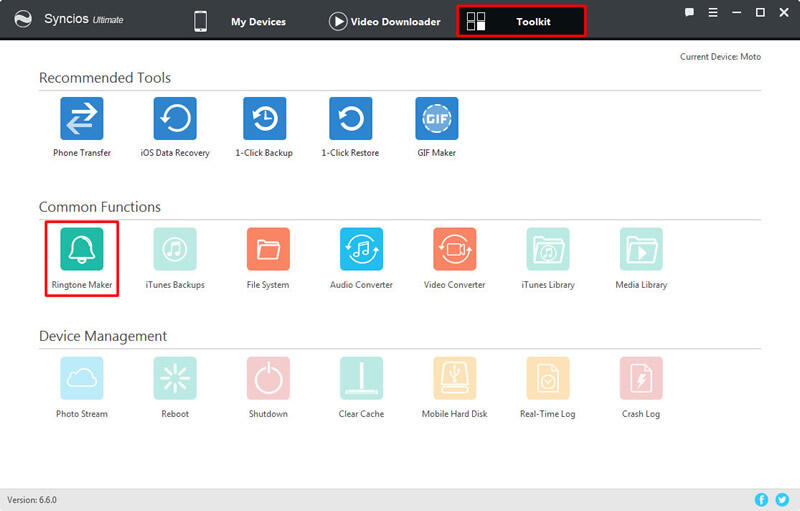Select the Toolkit tab
Image resolution: width=800 pixels, height=511 pixels.
521,21
